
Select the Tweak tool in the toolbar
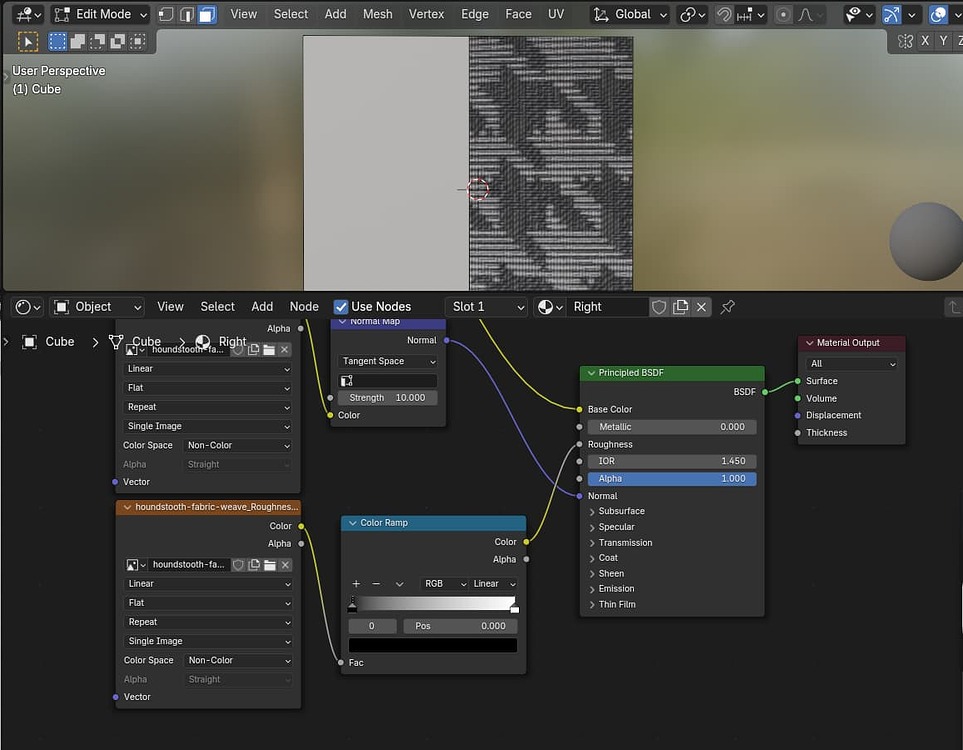27,41
